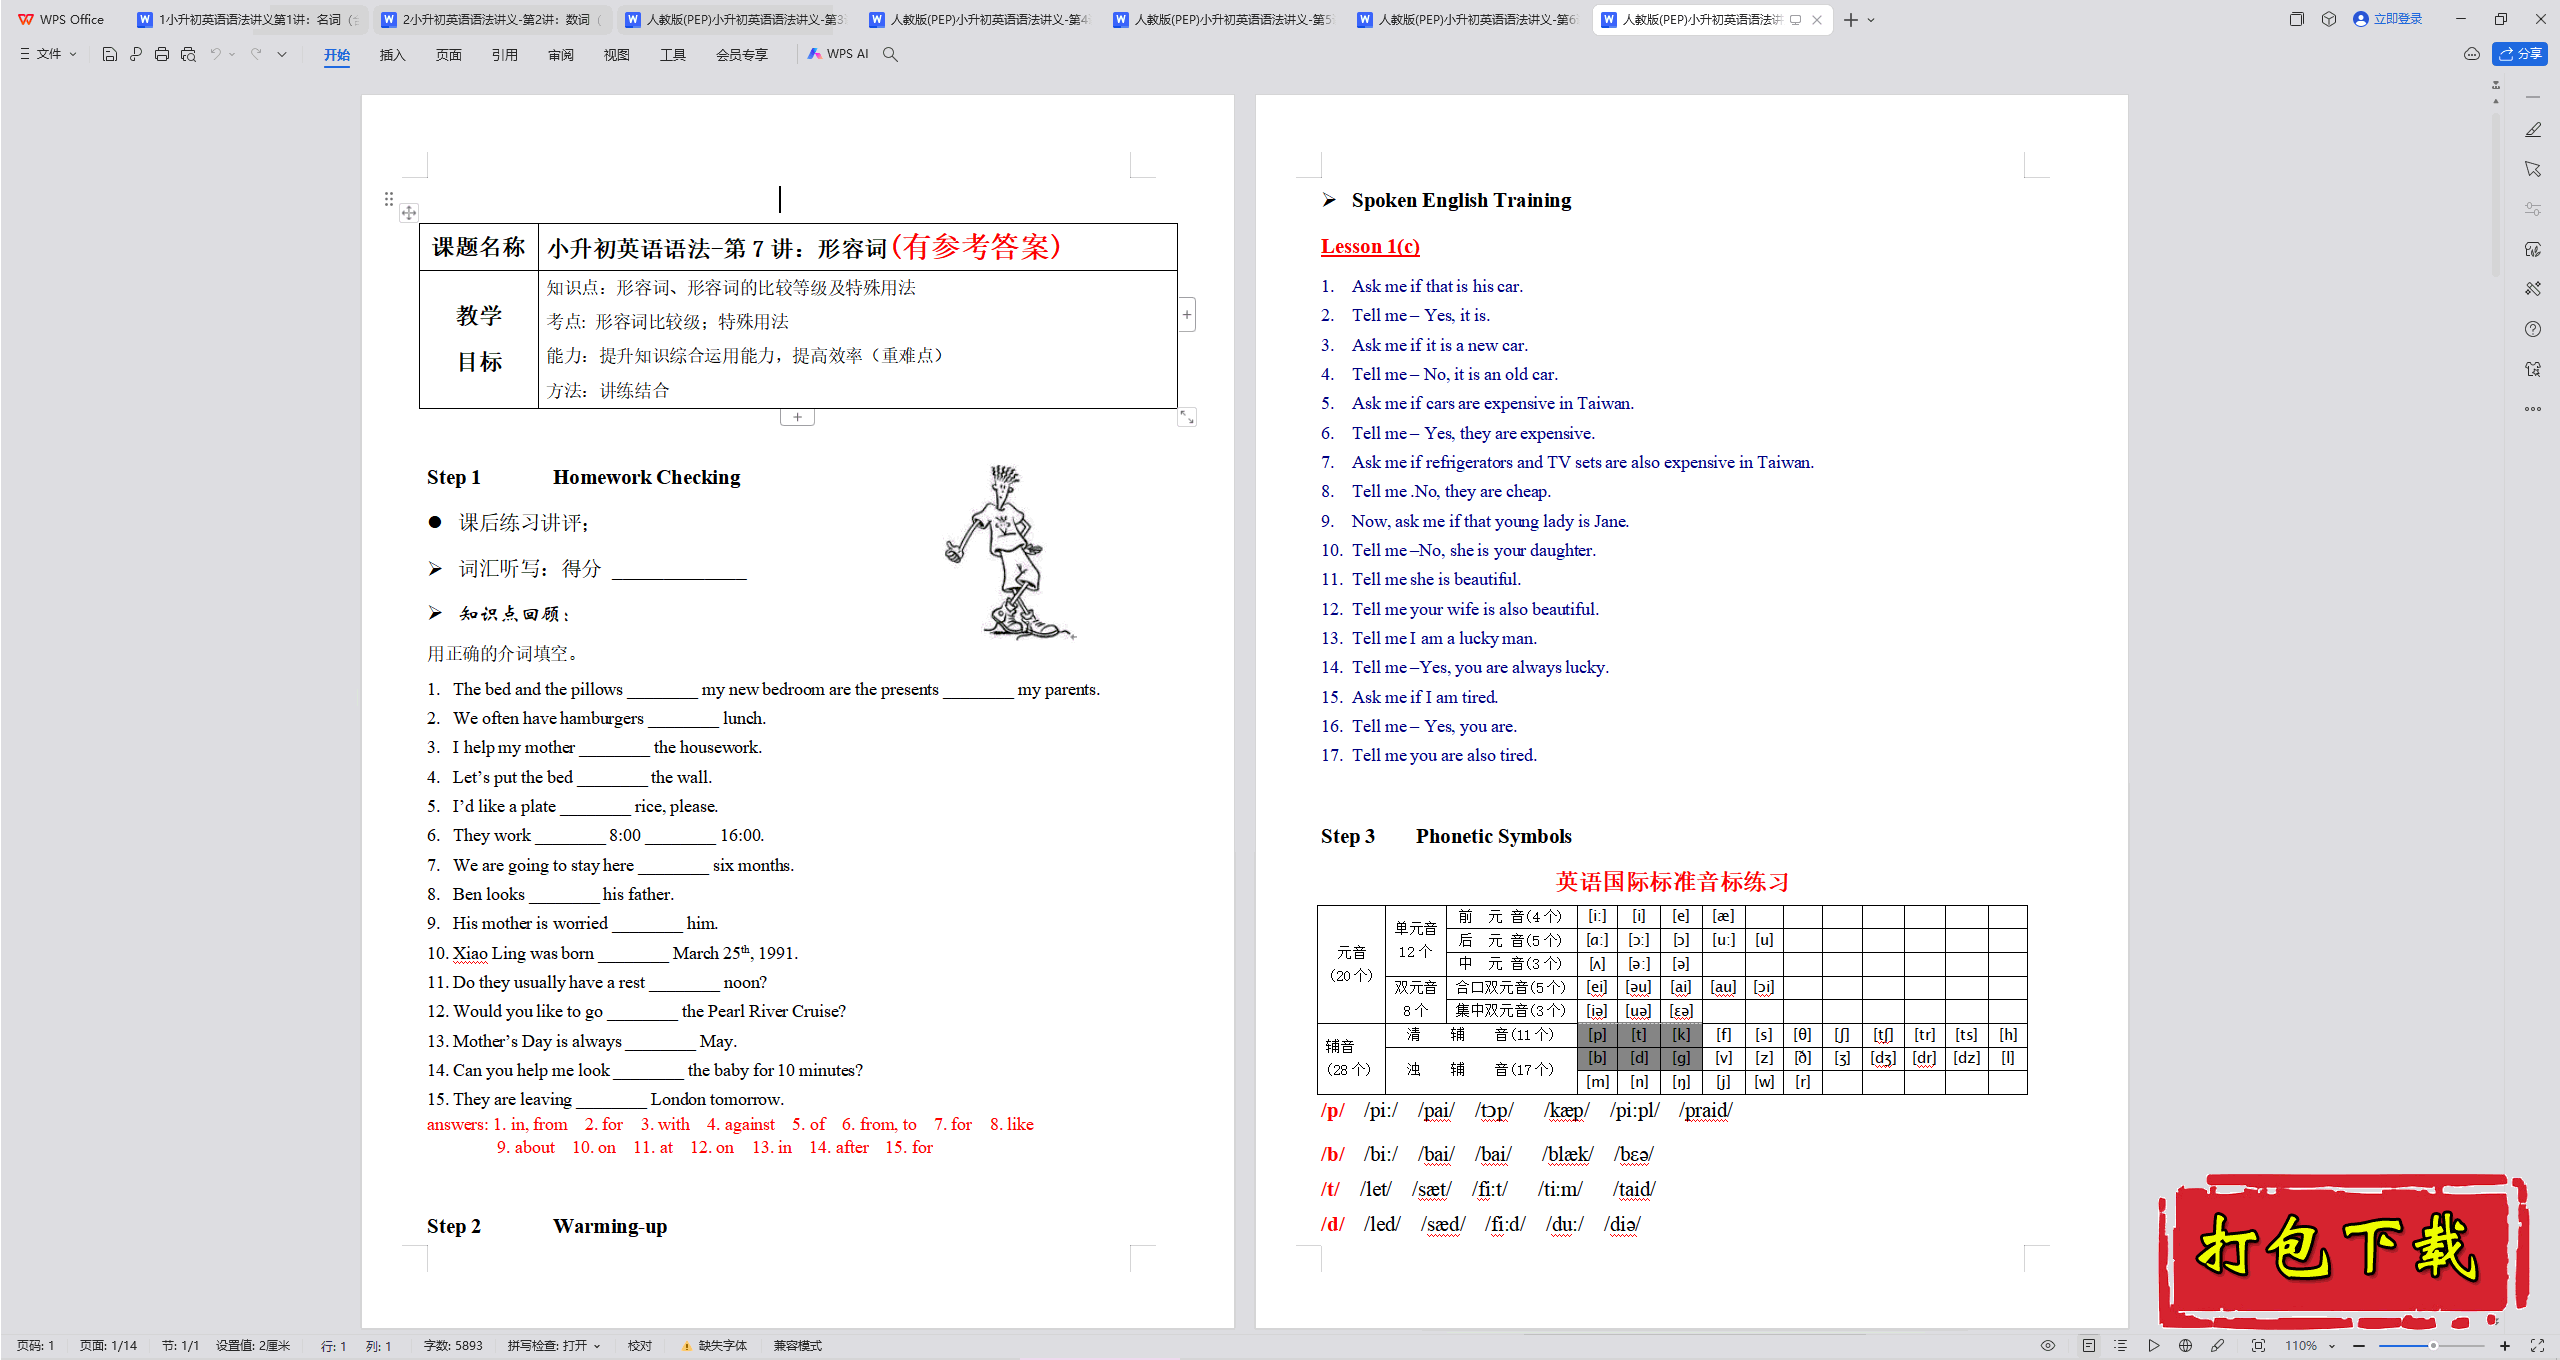
Task: Open the 插入 ribbon tab
Action: click(x=393, y=55)
